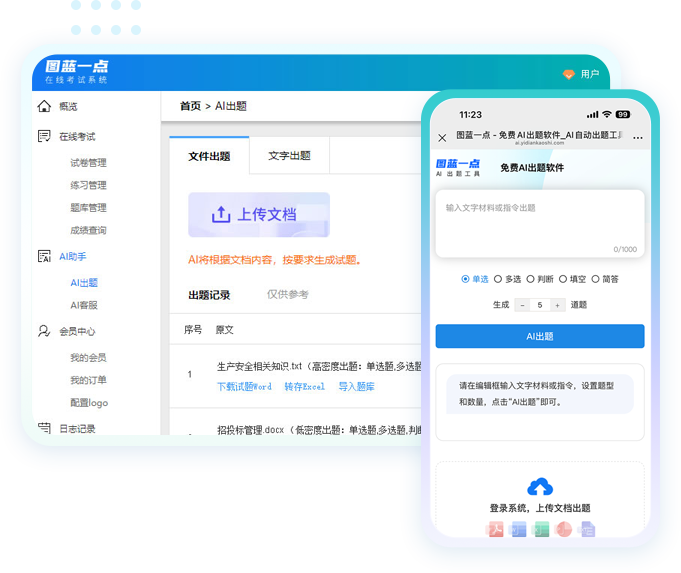The width and height of the screenshot is (681, 573).
Task: Decrease question count with minus button
Action: click(522, 305)
